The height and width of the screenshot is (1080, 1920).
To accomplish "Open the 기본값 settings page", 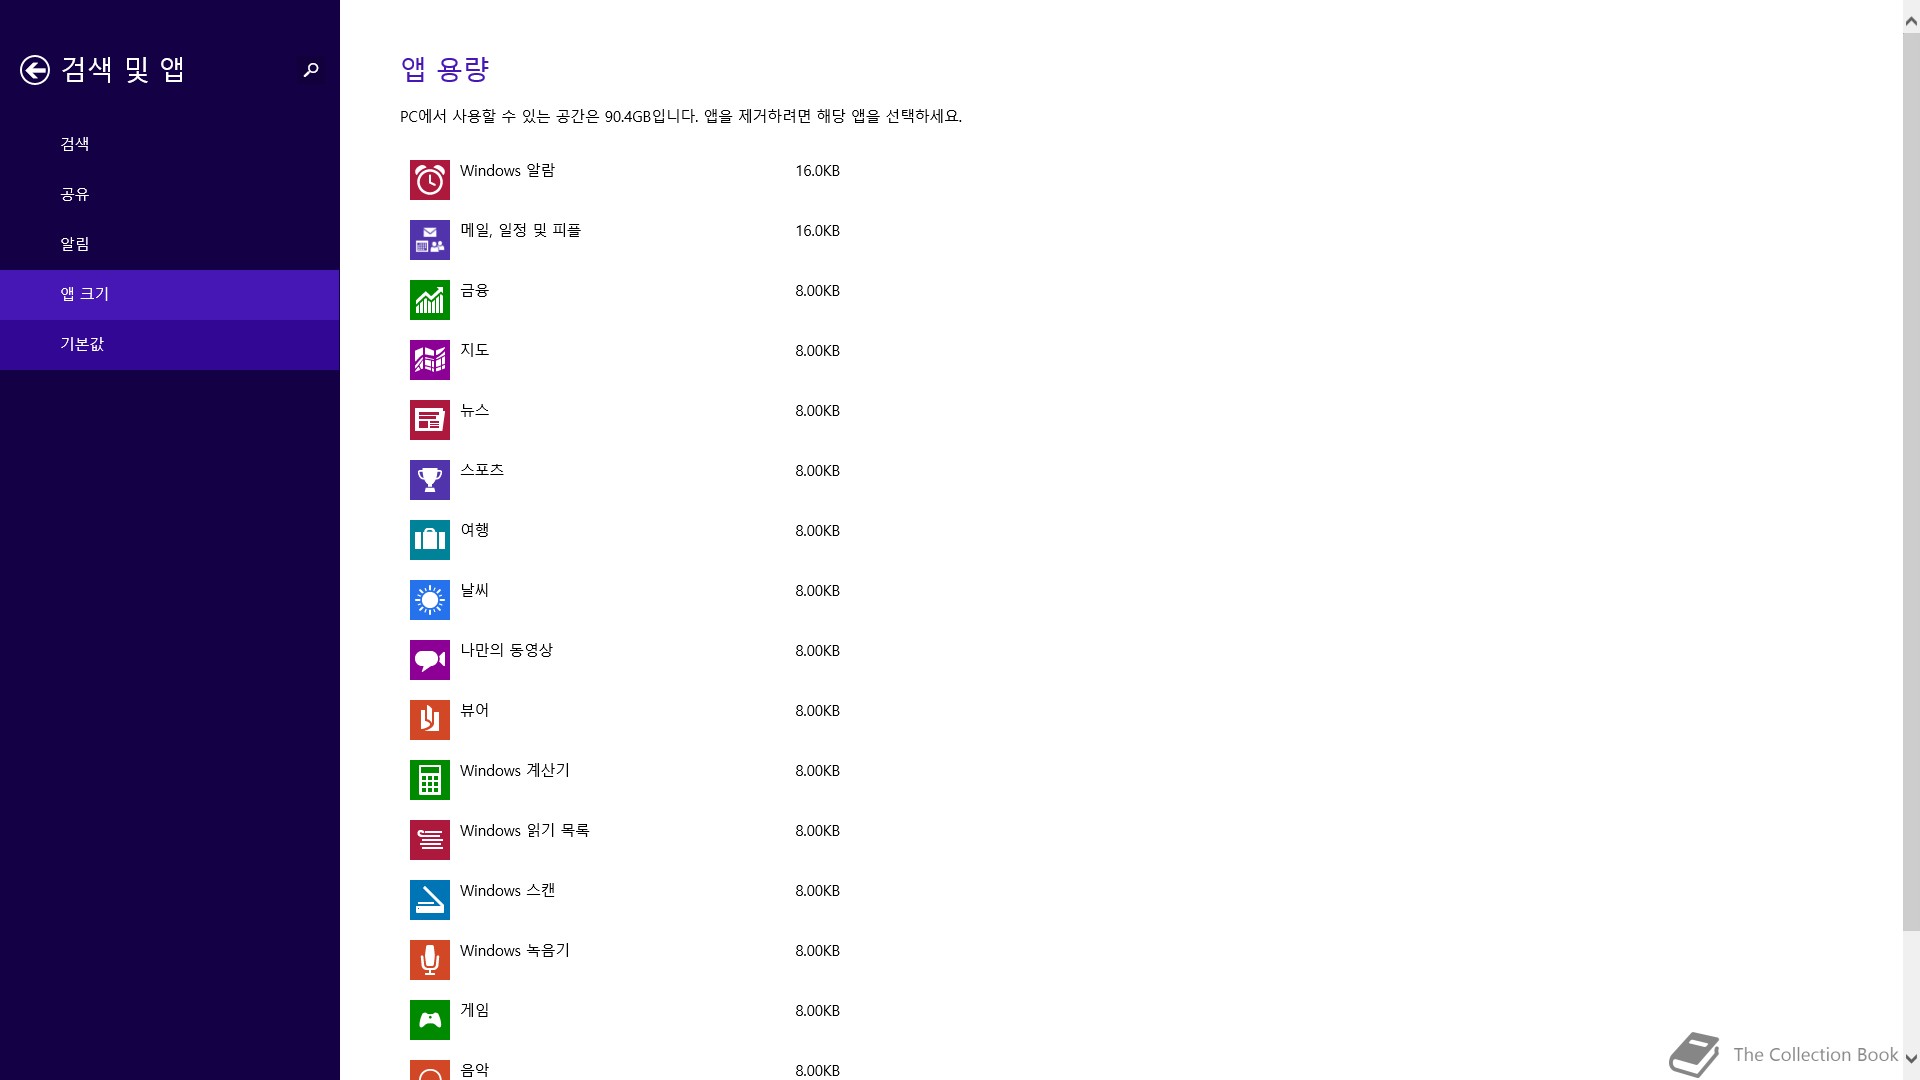I will 170,344.
